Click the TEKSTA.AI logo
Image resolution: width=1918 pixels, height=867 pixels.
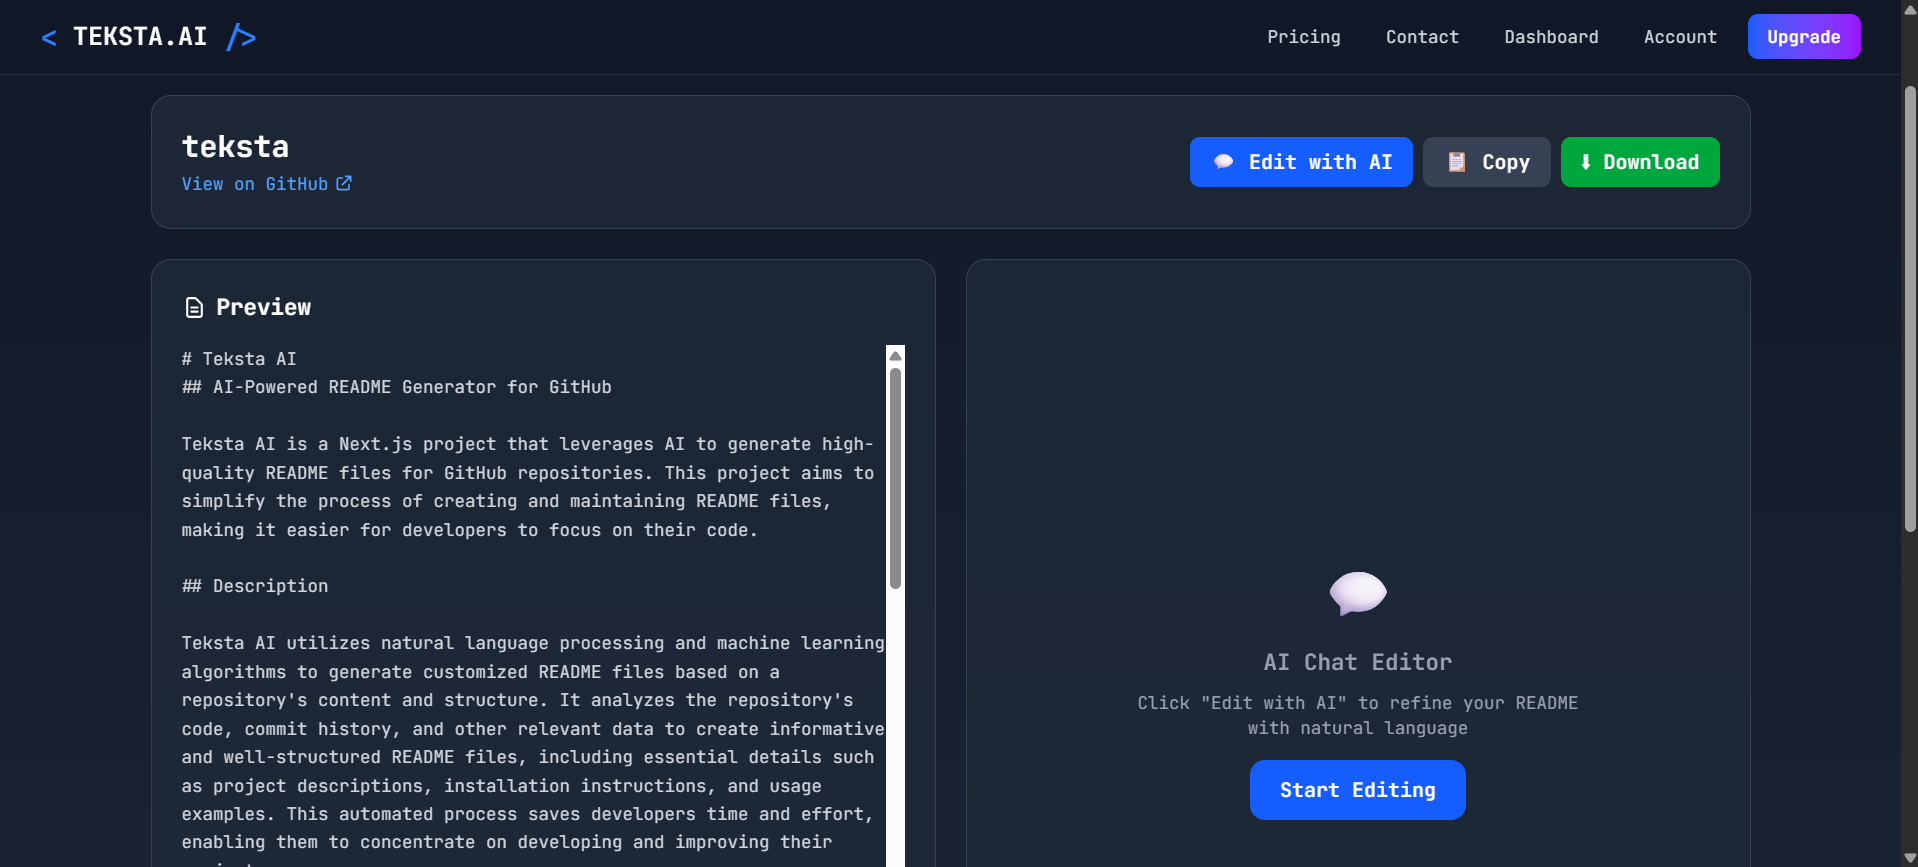click(x=148, y=37)
